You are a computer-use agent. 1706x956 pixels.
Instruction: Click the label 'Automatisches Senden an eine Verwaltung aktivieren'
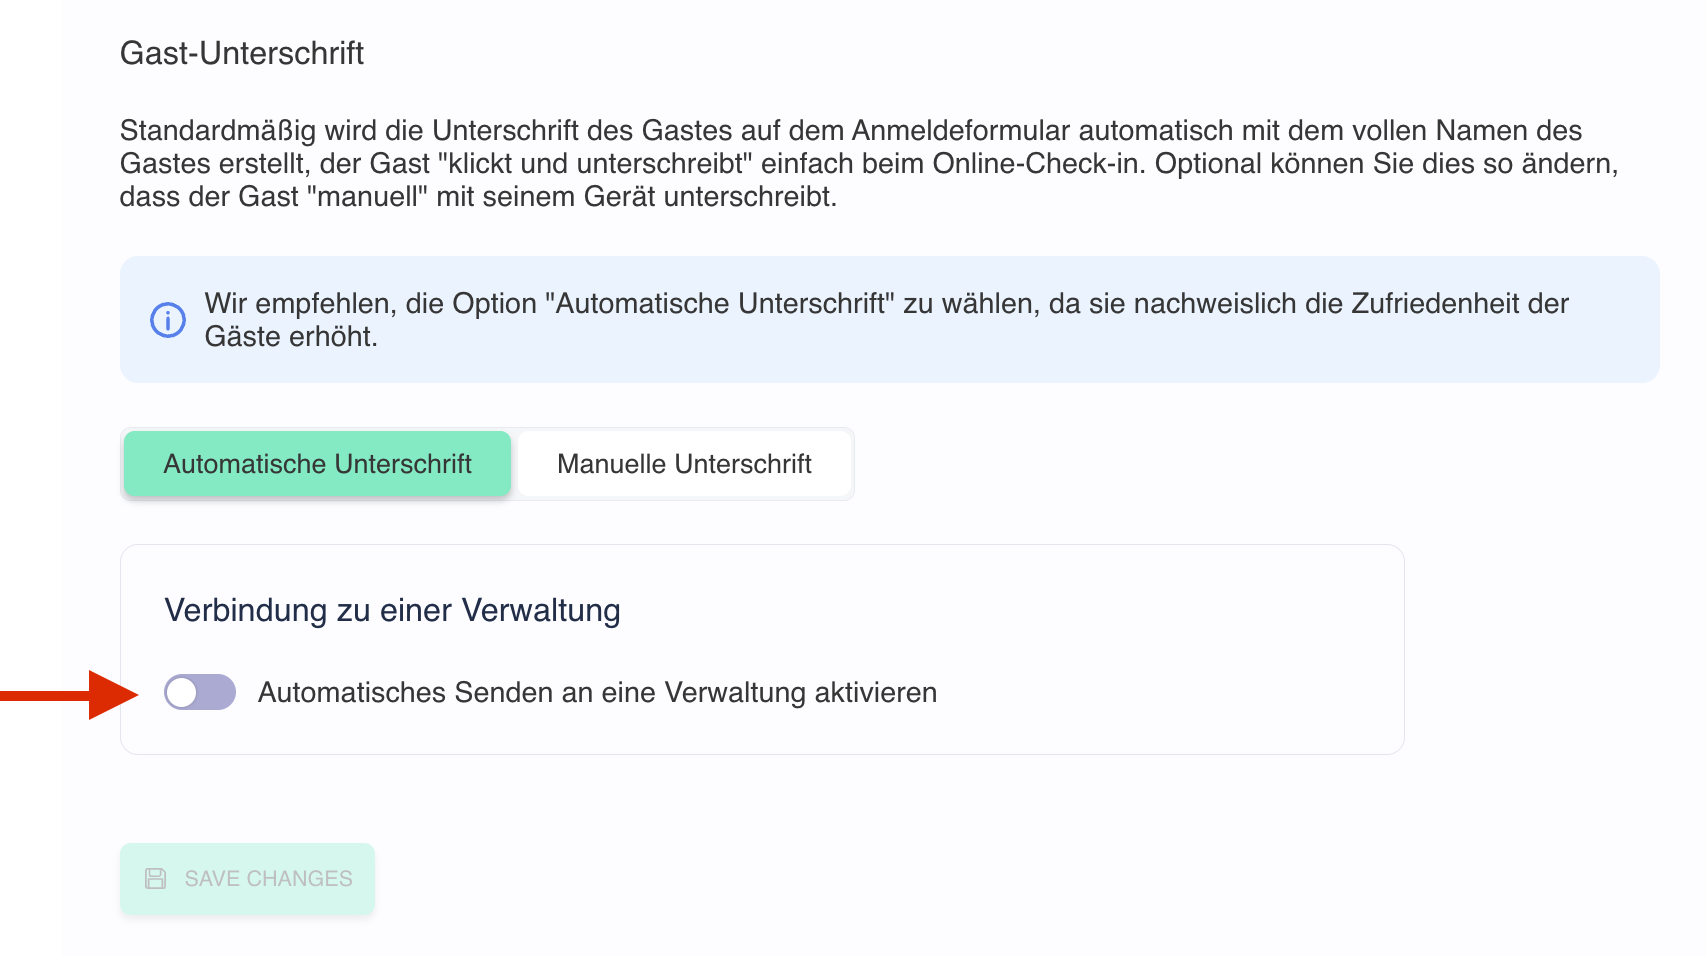click(597, 692)
